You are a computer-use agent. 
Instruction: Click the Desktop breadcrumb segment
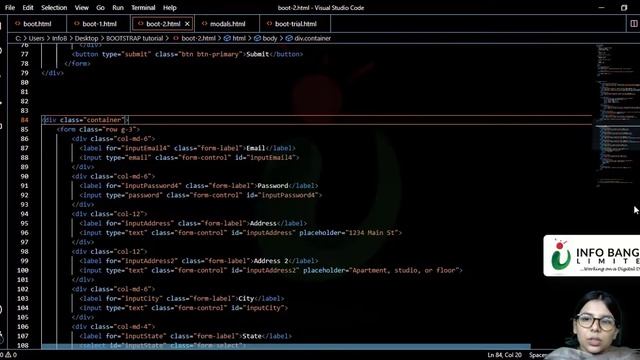pos(87,38)
